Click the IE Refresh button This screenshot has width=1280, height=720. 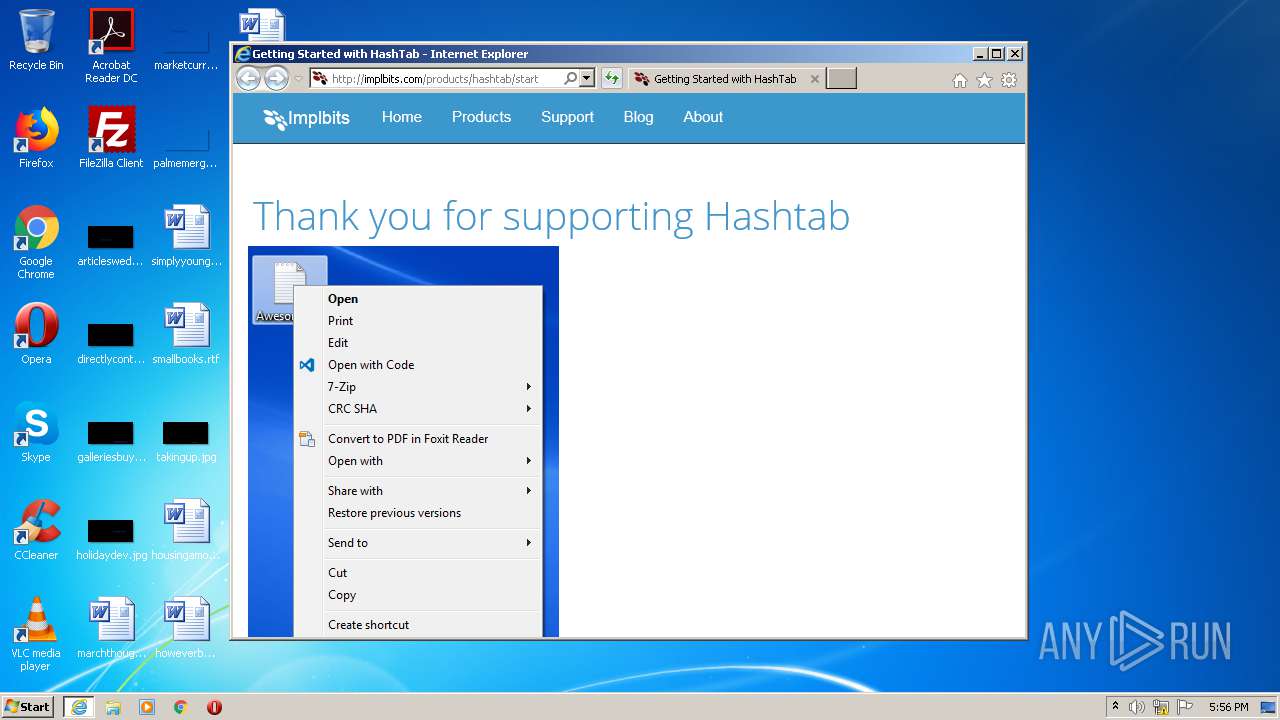click(x=611, y=78)
